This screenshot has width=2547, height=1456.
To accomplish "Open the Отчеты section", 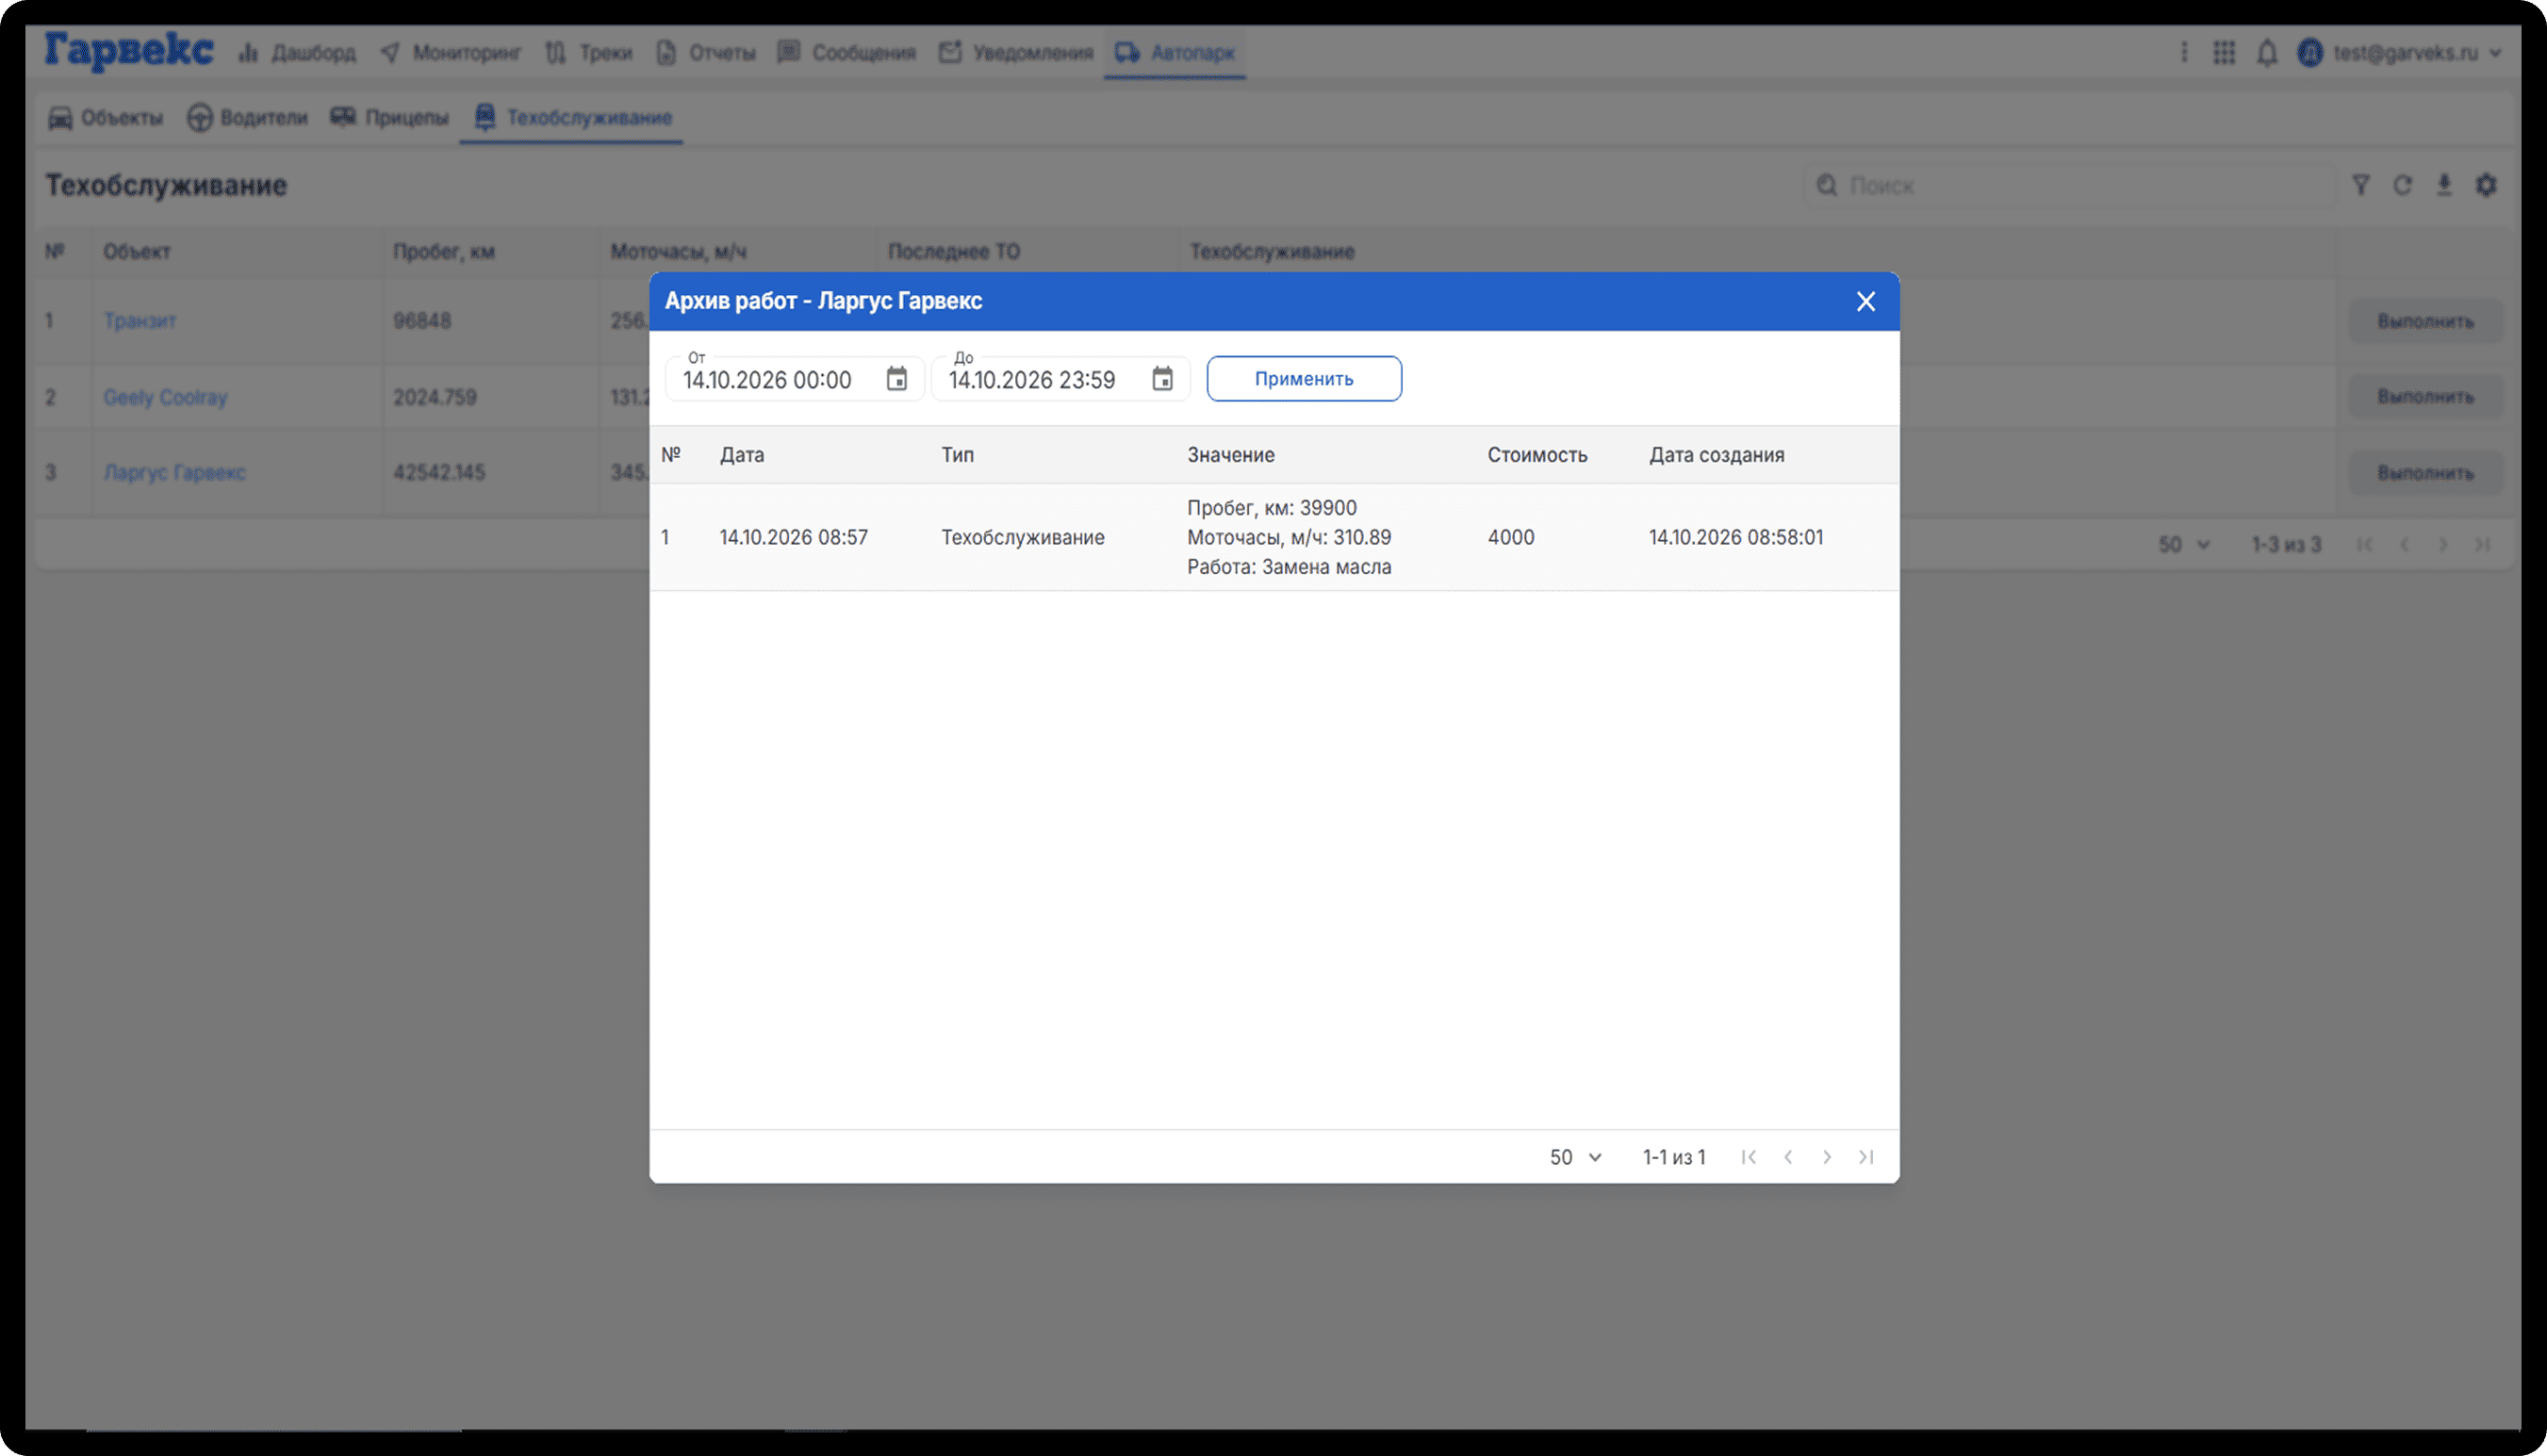I will [x=706, y=53].
